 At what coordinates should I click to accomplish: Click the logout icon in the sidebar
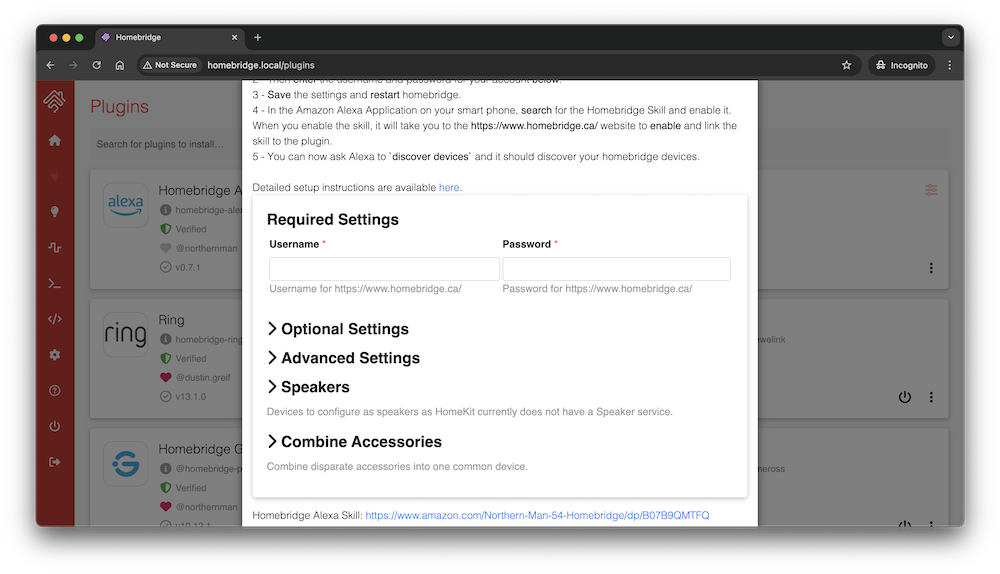(55, 462)
